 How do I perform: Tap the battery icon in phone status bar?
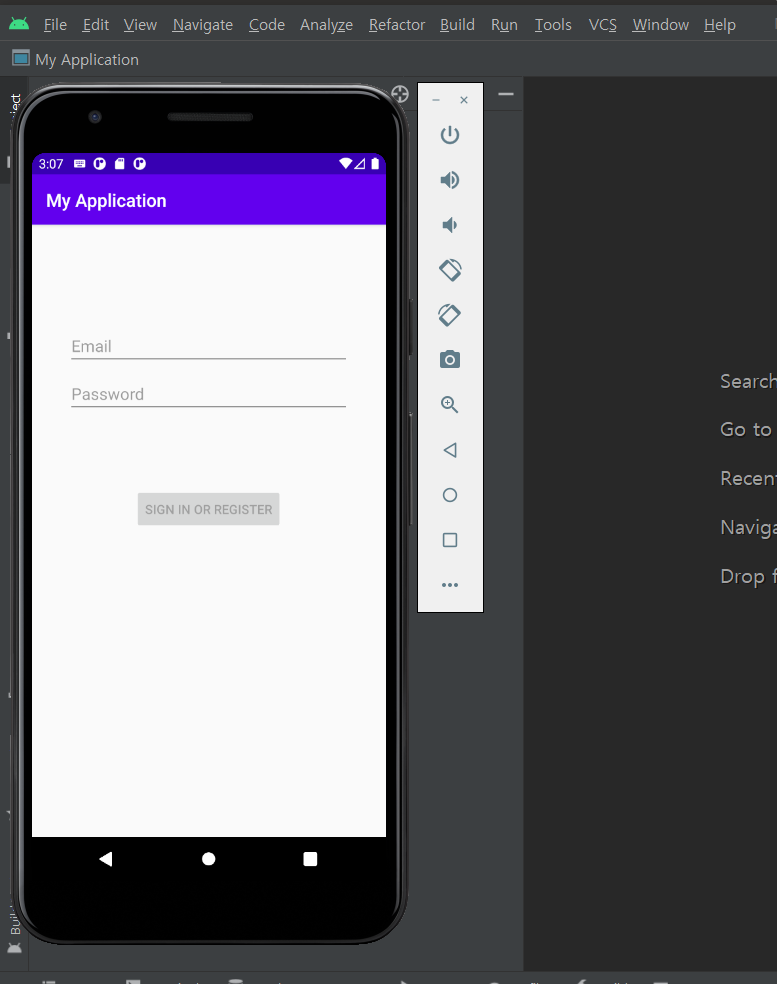pyautogui.click(x=375, y=163)
